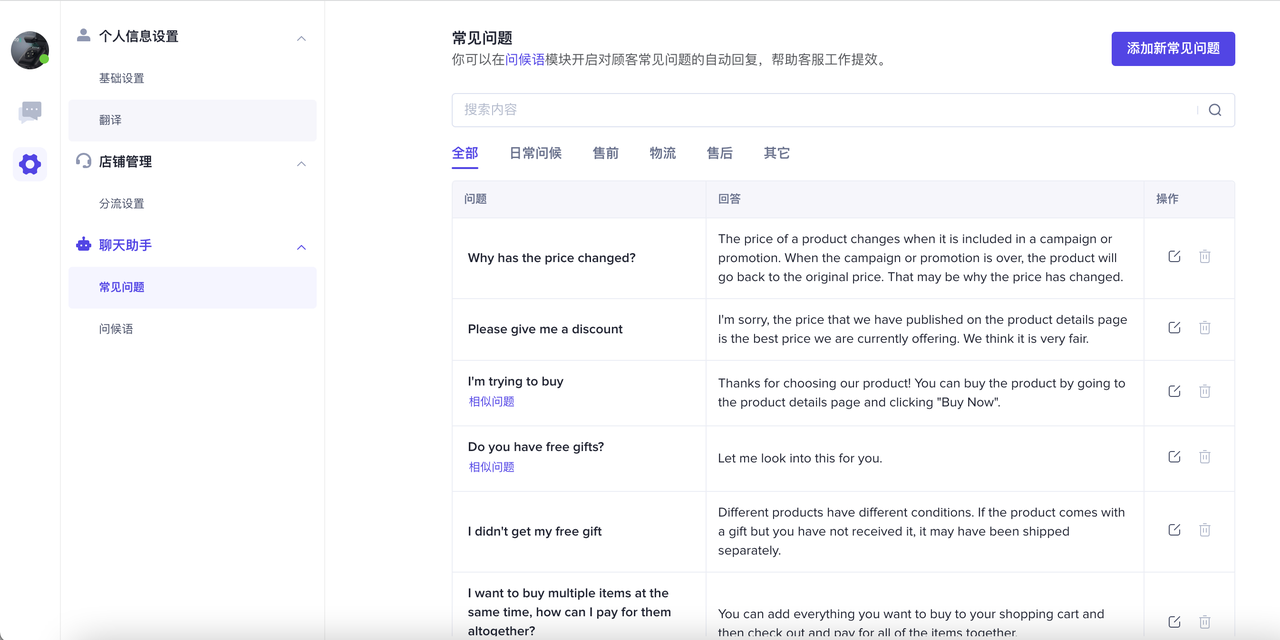Viewport: 1280px width, 640px height.
Task: Switch to the 物流 tab
Action: (662, 153)
